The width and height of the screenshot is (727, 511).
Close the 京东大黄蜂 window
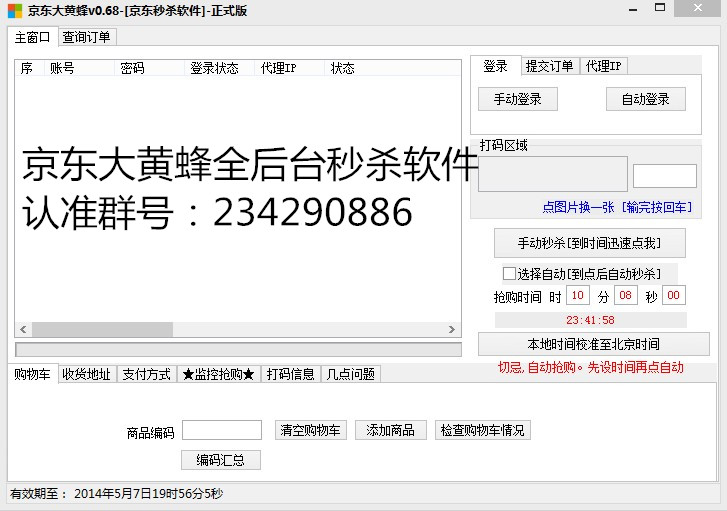click(x=697, y=8)
